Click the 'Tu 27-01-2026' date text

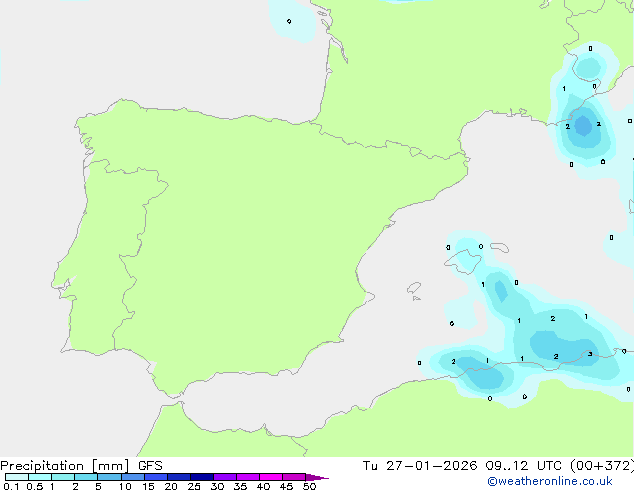click(x=420, y=466)
